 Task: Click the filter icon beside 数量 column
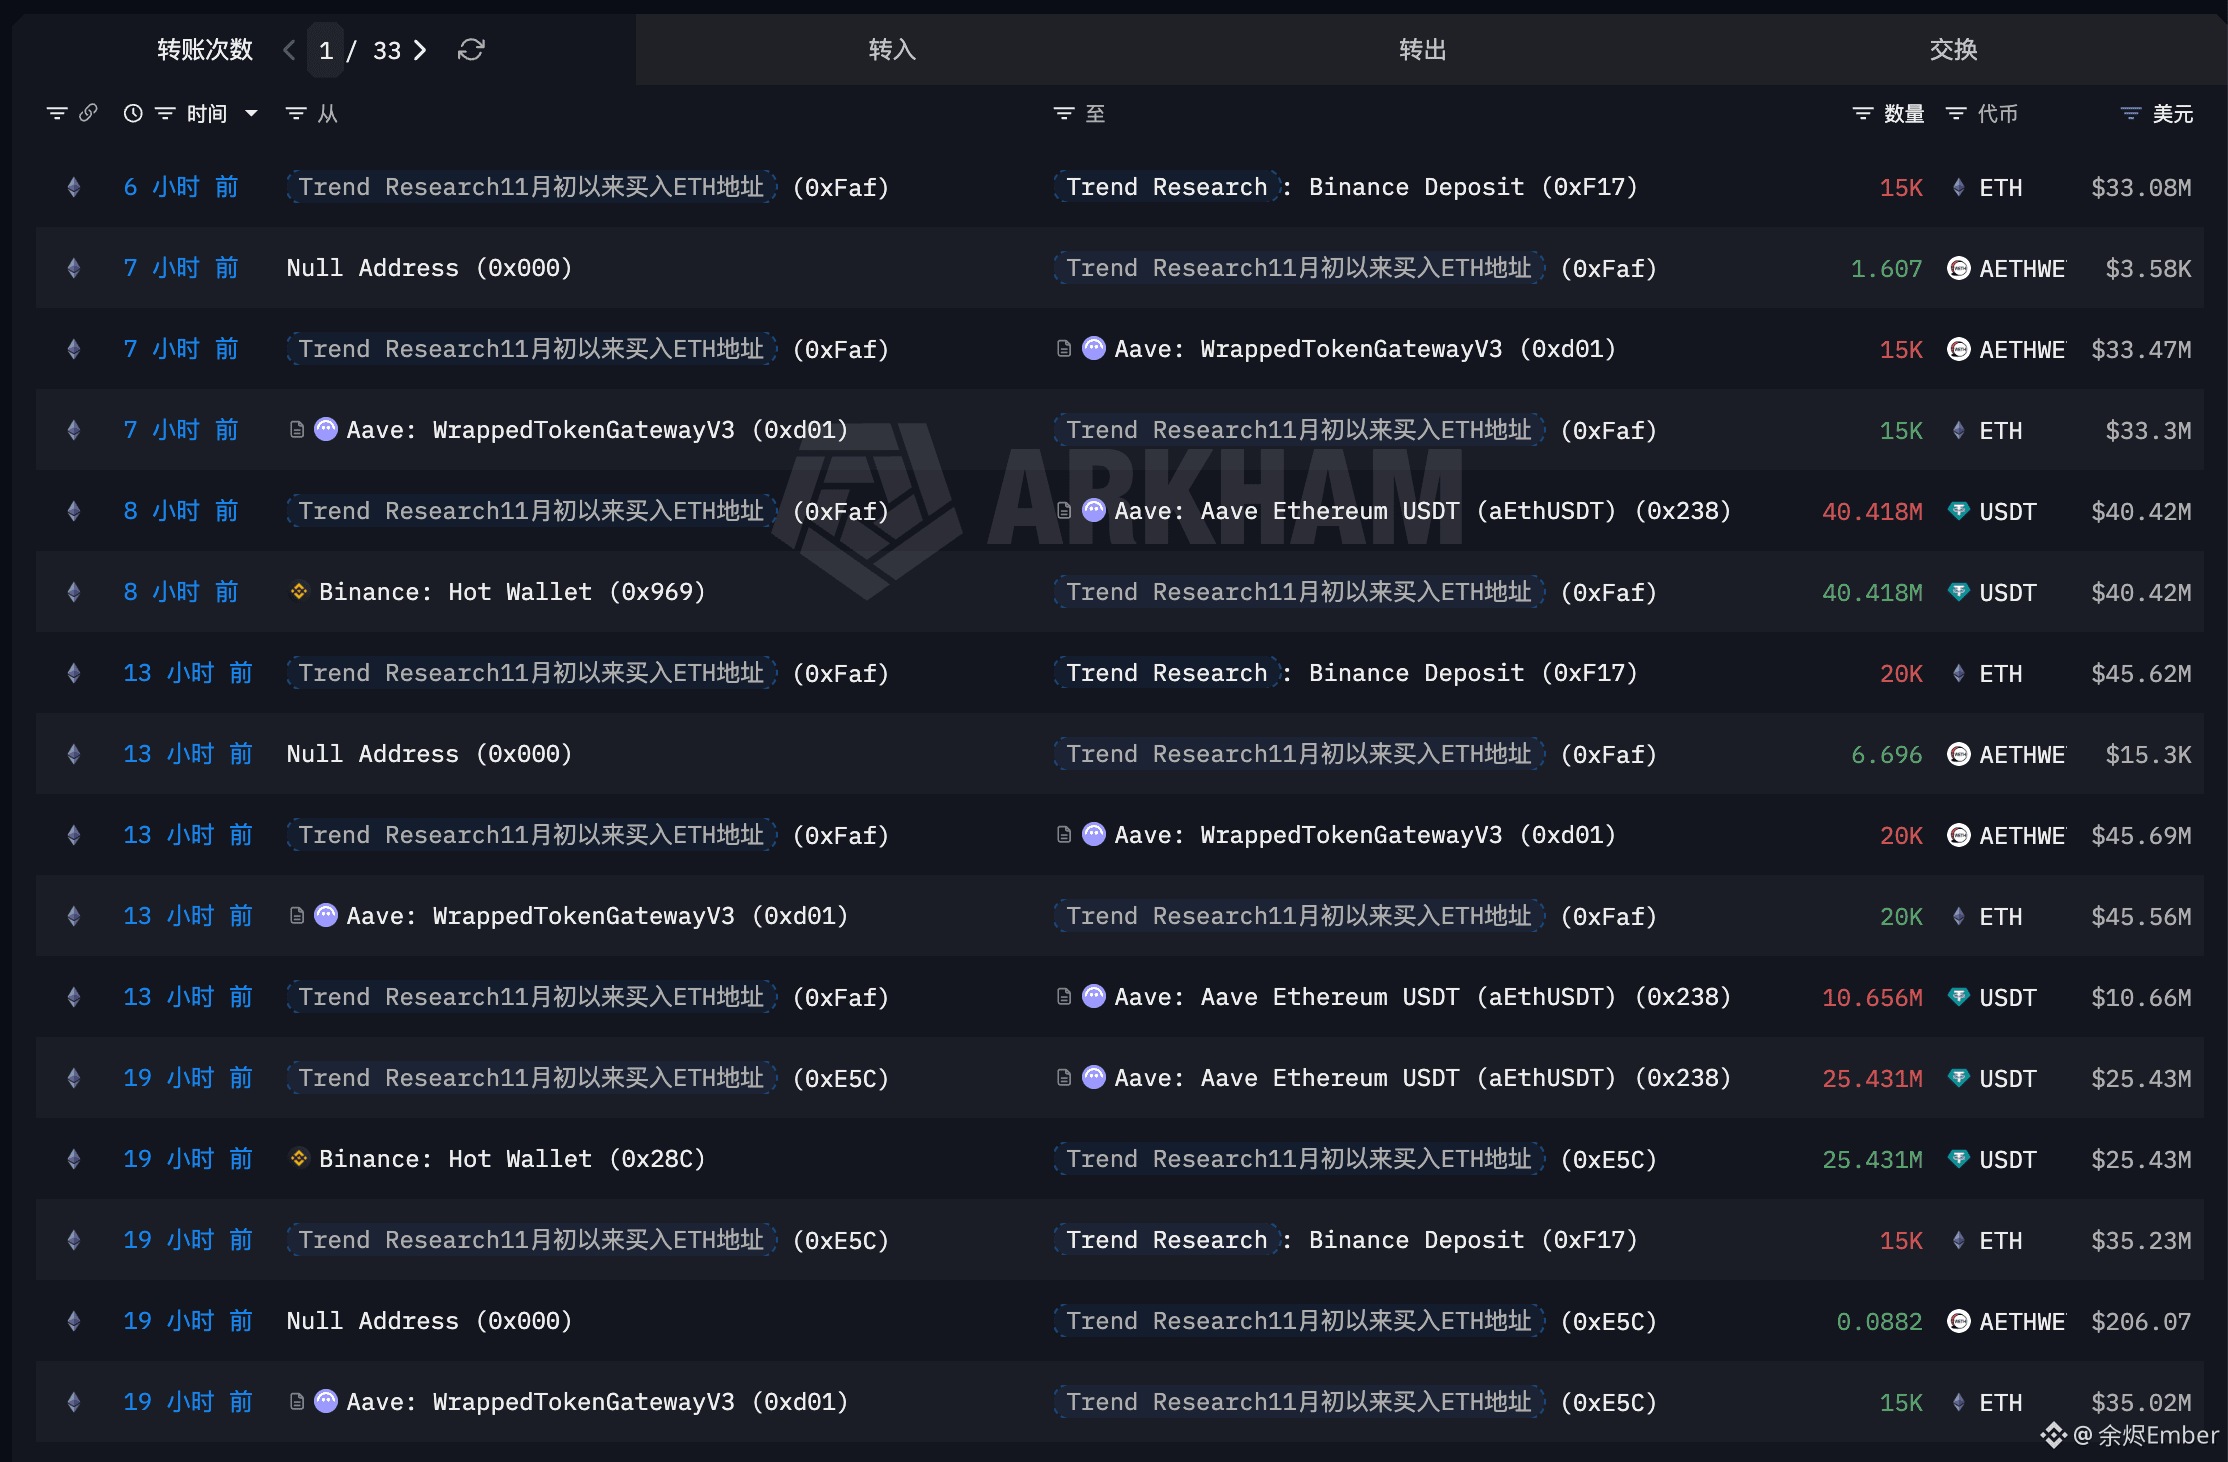click(1861, 113)
